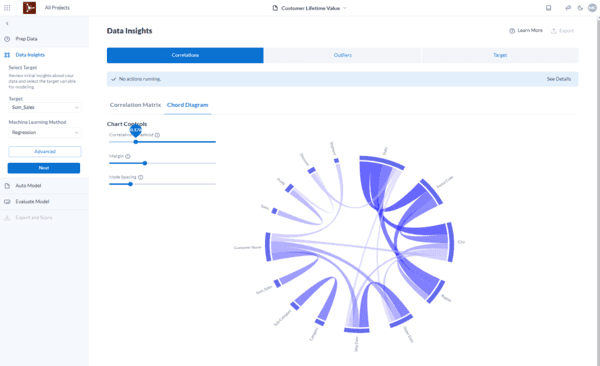
Task: Open the Correlation Matrix sub-tab
Action: click(x=135, y=105)
